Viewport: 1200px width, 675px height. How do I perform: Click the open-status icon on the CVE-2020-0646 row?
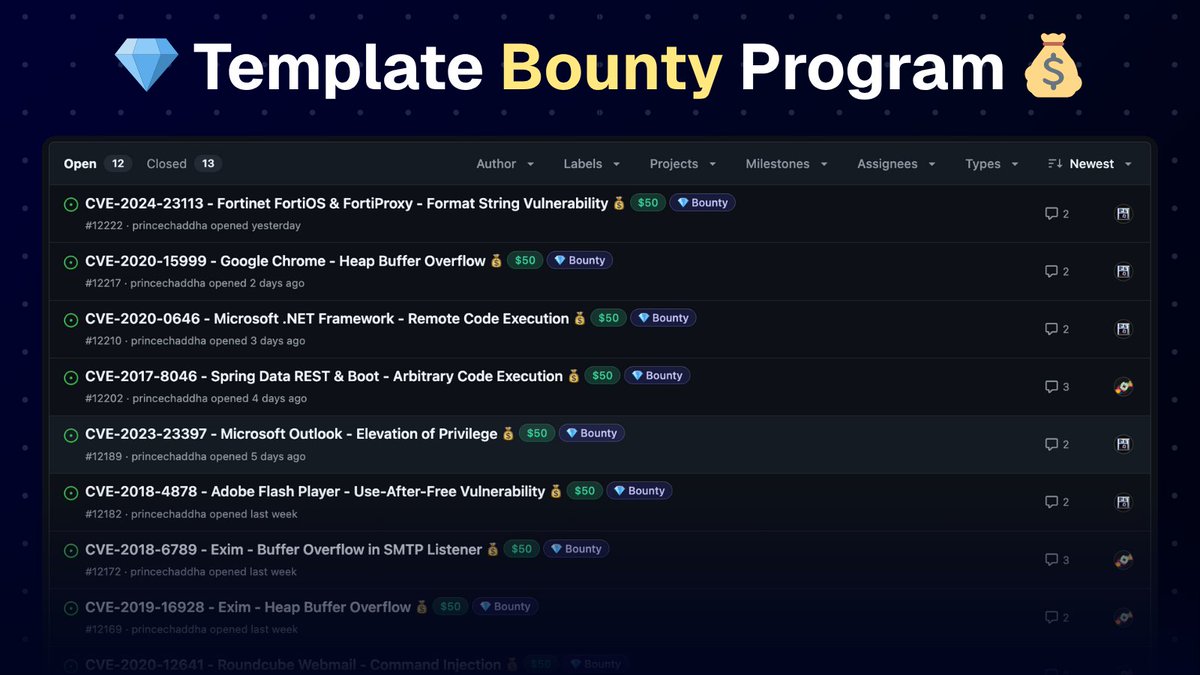coord(71,320)
